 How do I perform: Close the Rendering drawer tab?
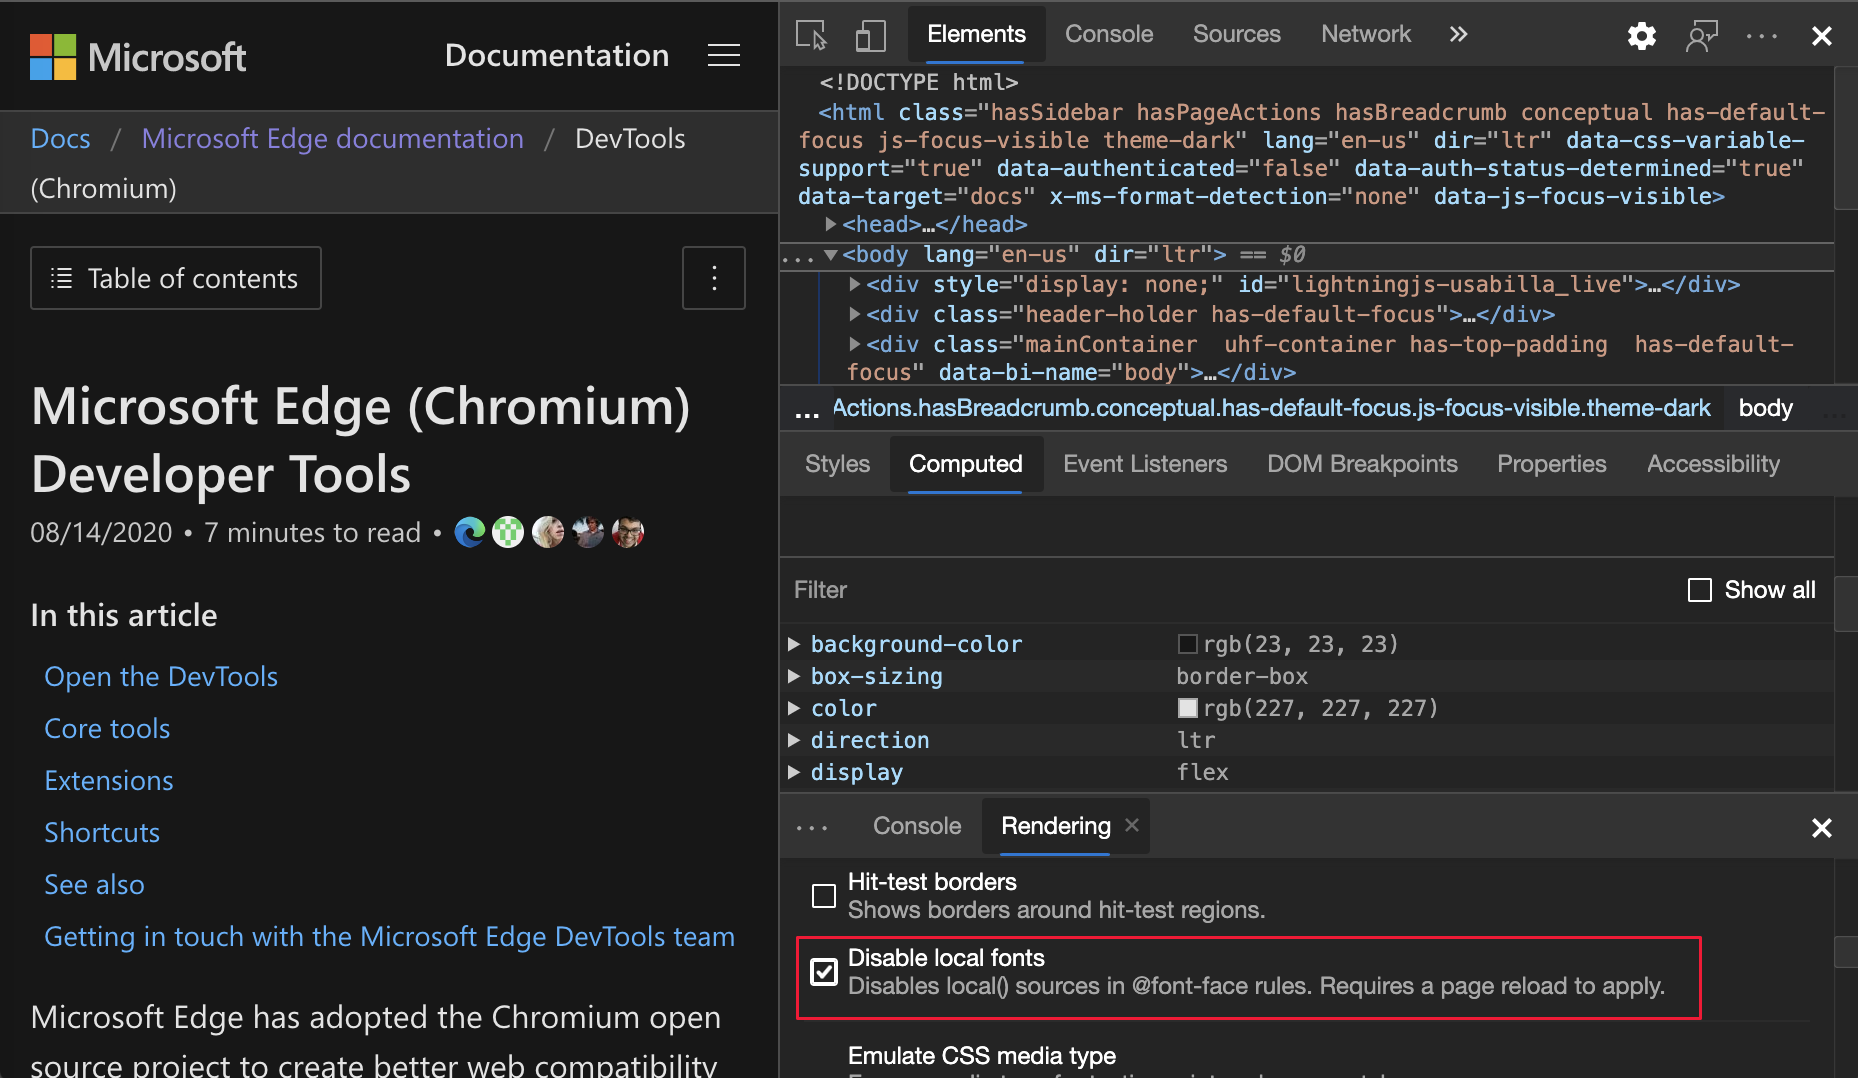(x=1132, y=825)
